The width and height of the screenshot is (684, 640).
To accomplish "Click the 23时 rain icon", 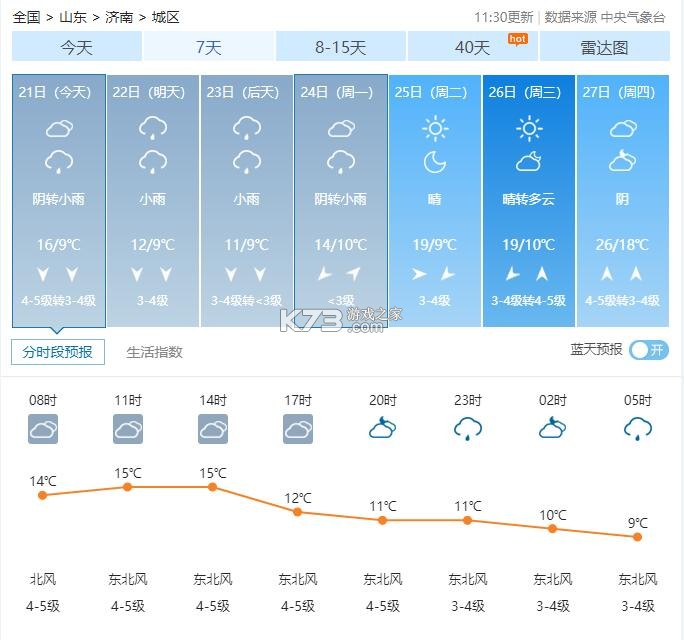I will 468,428.
